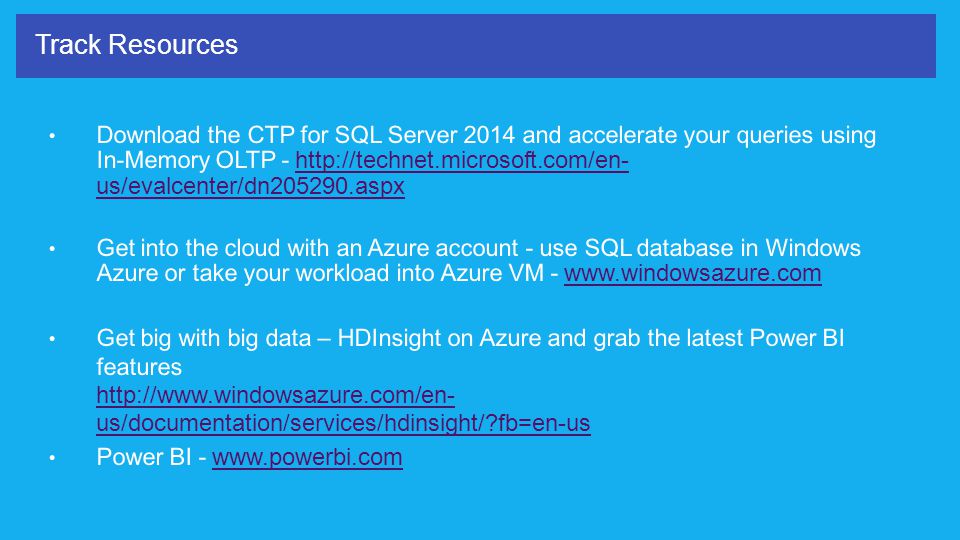This screenshot has height=540, width=960.
Task: Open the www.windowsazure.com link
Action: (692, 273)
